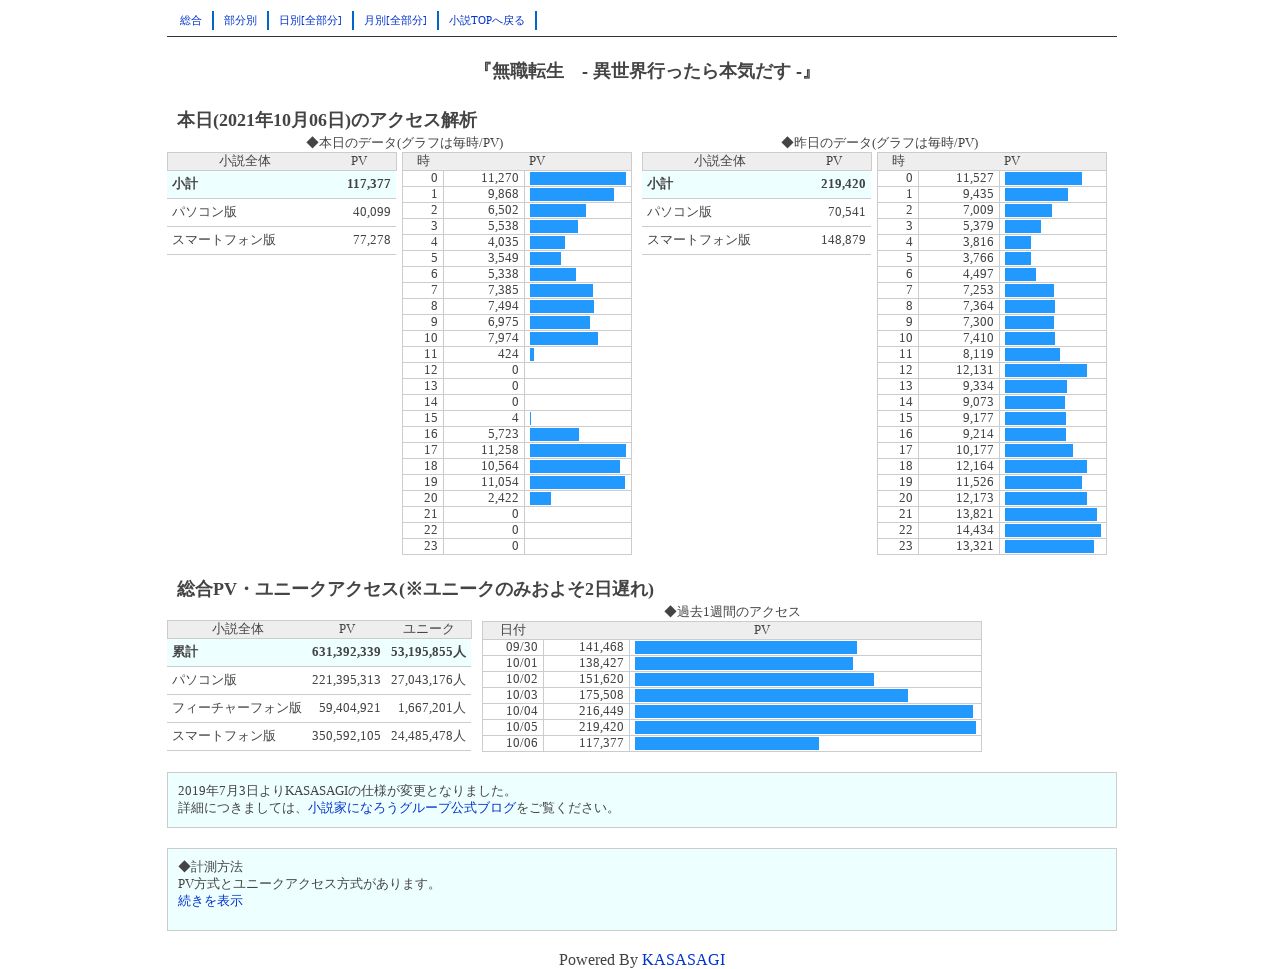Click スマートフォン版 cumulative PV 350,592,105
This screenshot has width=1284, height=969.
pos(346,736)
